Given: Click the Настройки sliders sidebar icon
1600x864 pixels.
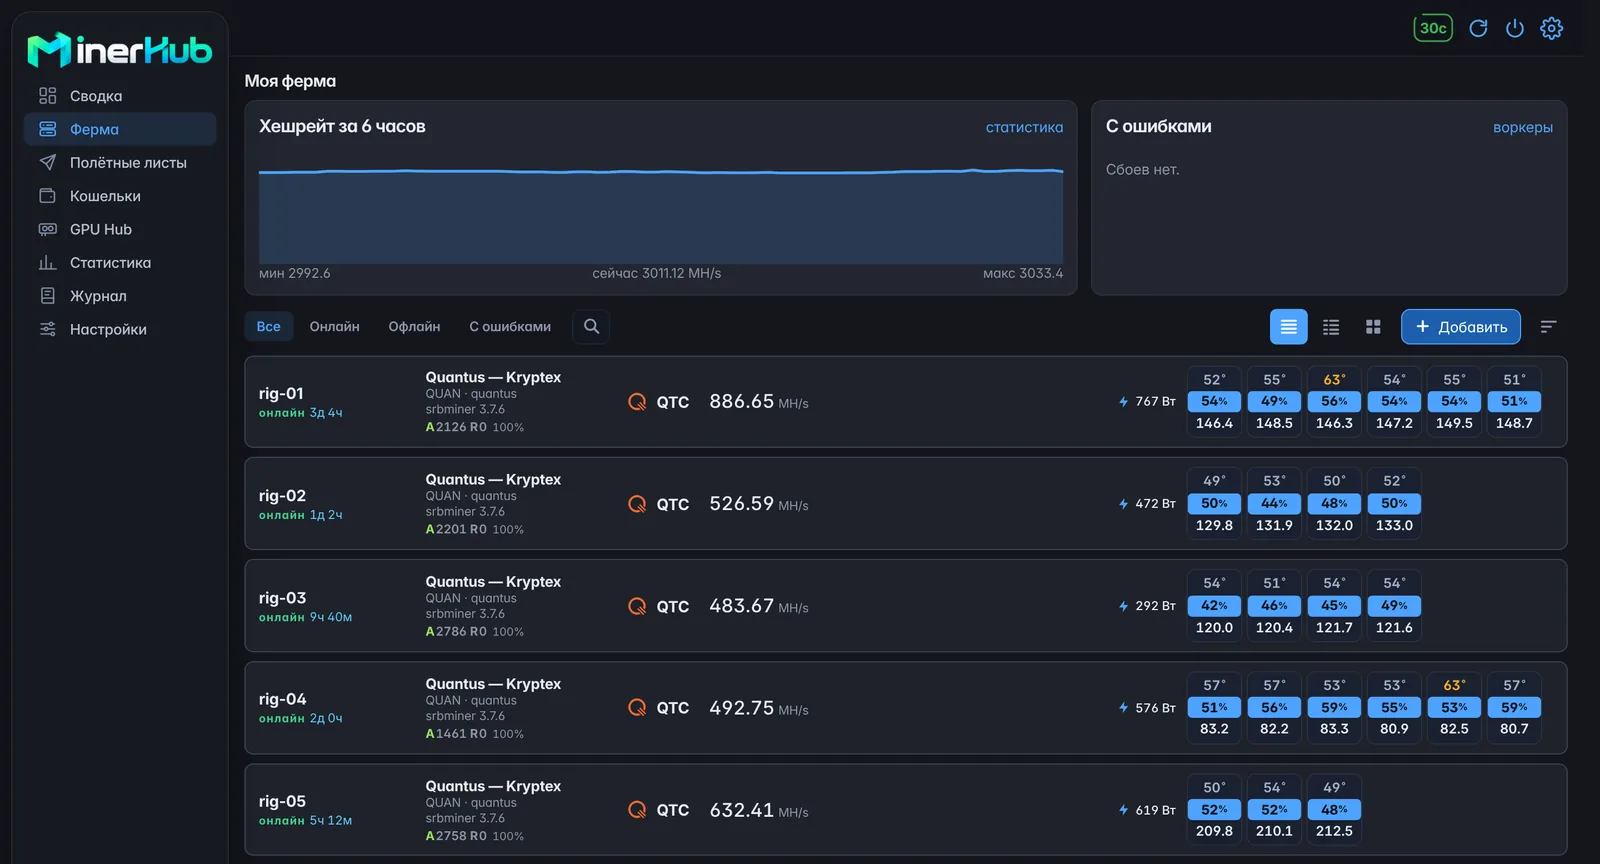Looking at the screenshot, I should pyautogui.click(x=47, y=329).
